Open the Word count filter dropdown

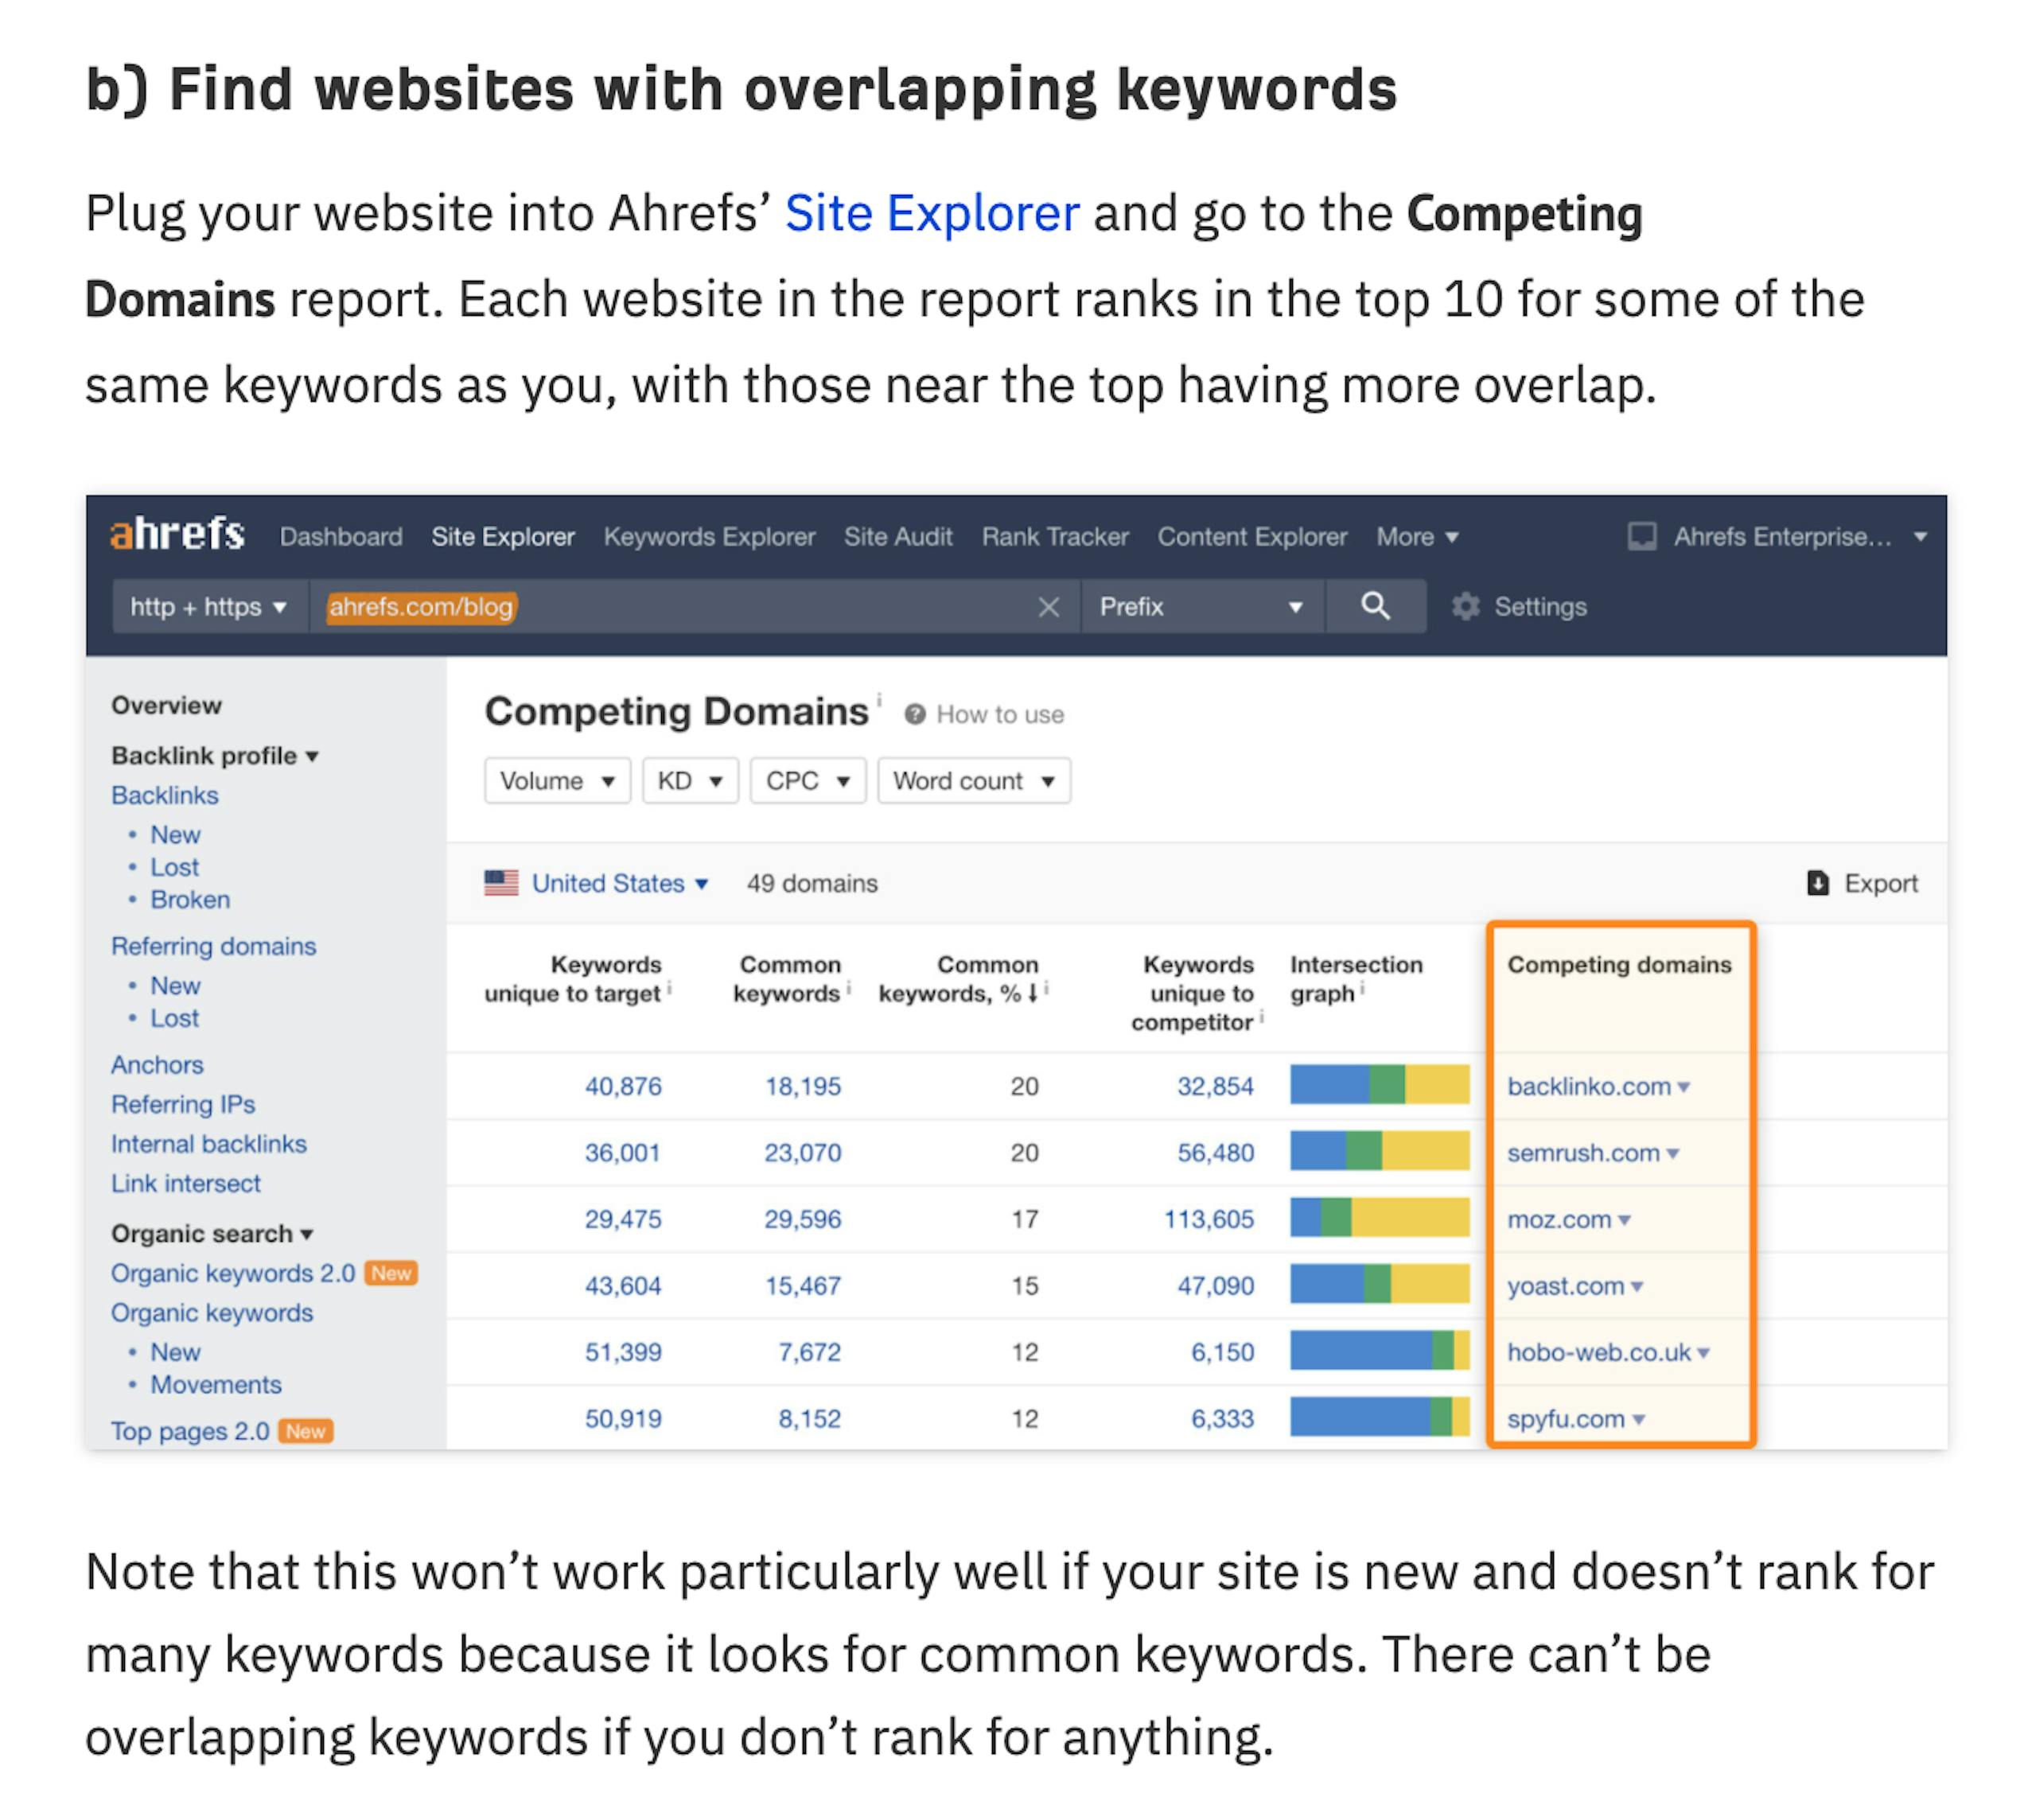974,781
